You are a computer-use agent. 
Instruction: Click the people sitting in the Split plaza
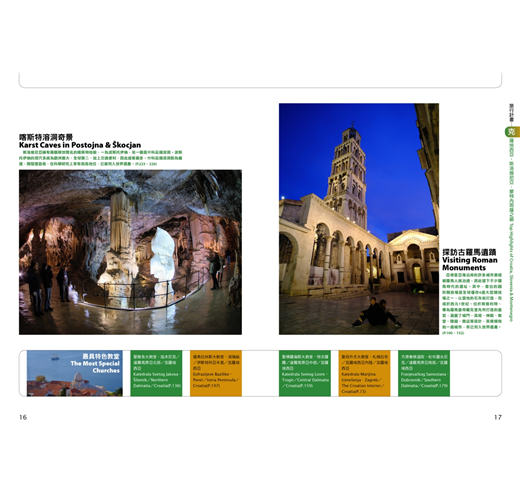tap(377, 312)
